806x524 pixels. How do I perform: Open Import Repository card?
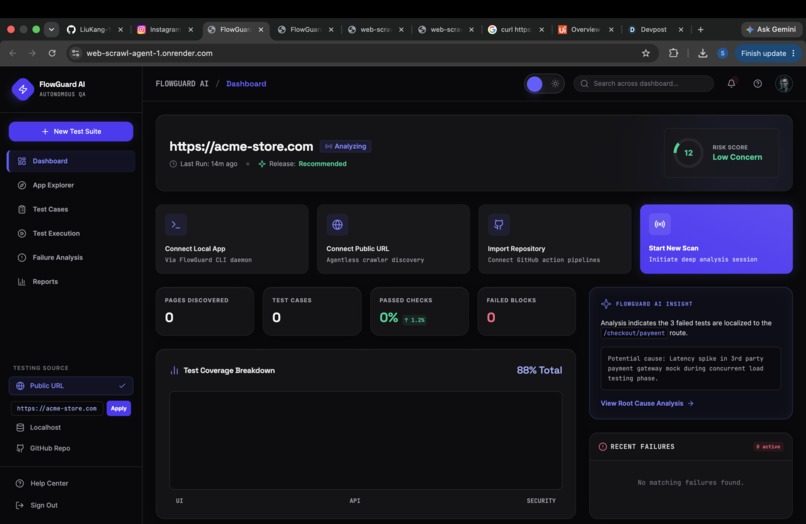[x=555, y=239]
